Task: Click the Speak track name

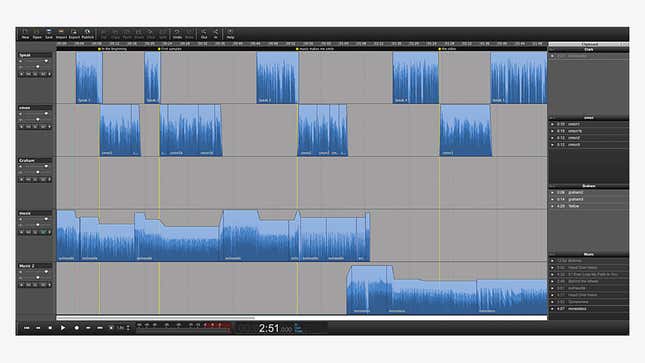Action: [x=25, y=55]
